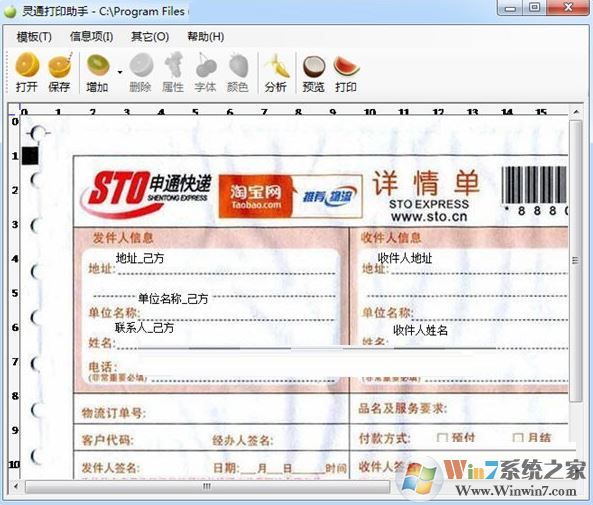593x505 pixels.
Task: Add an item with the kiwi 增加 icon
Action: click(x=98, y=72)
